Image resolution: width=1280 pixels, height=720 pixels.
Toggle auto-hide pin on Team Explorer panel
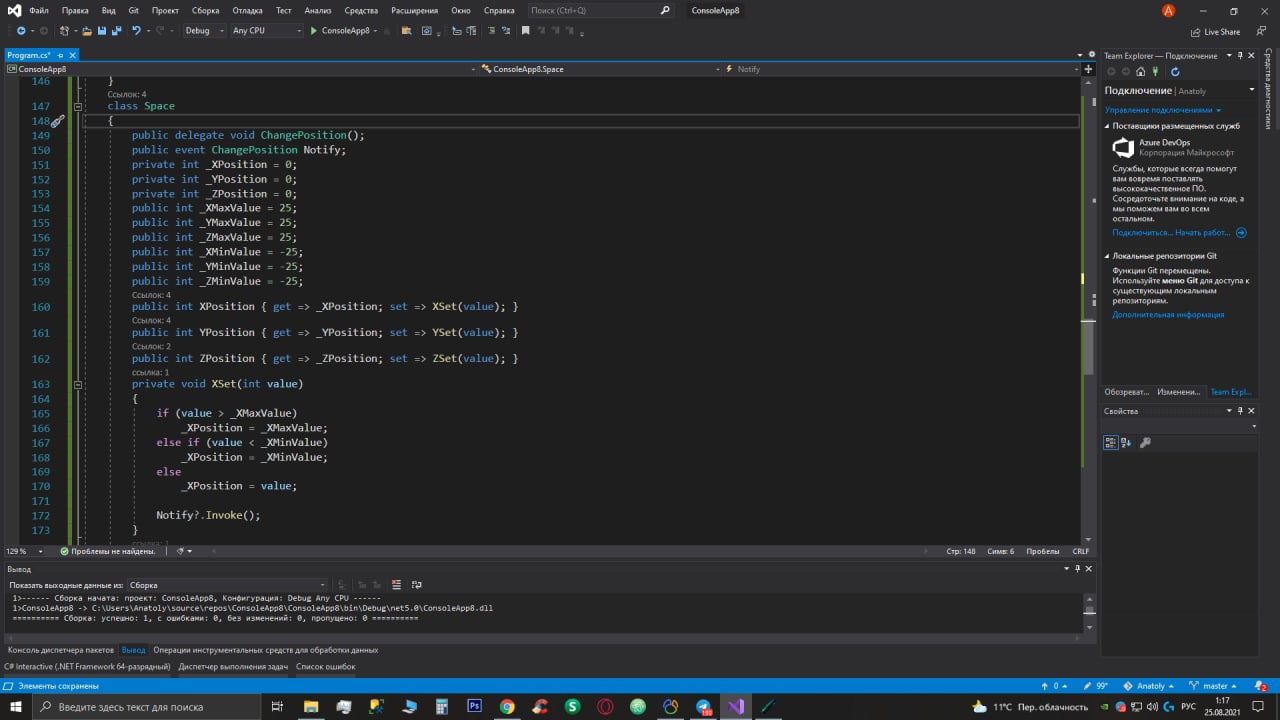click(1240, 55)
